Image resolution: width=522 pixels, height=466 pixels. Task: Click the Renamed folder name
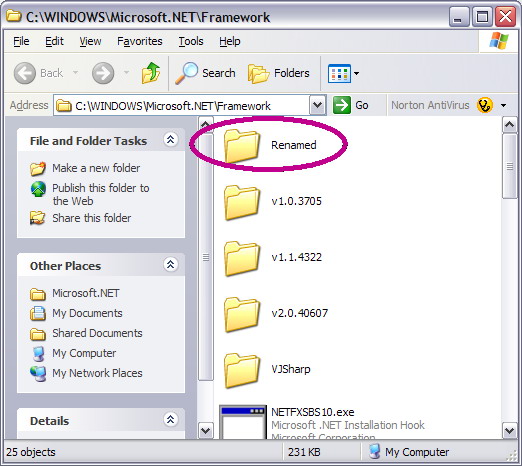click(294, 145)
